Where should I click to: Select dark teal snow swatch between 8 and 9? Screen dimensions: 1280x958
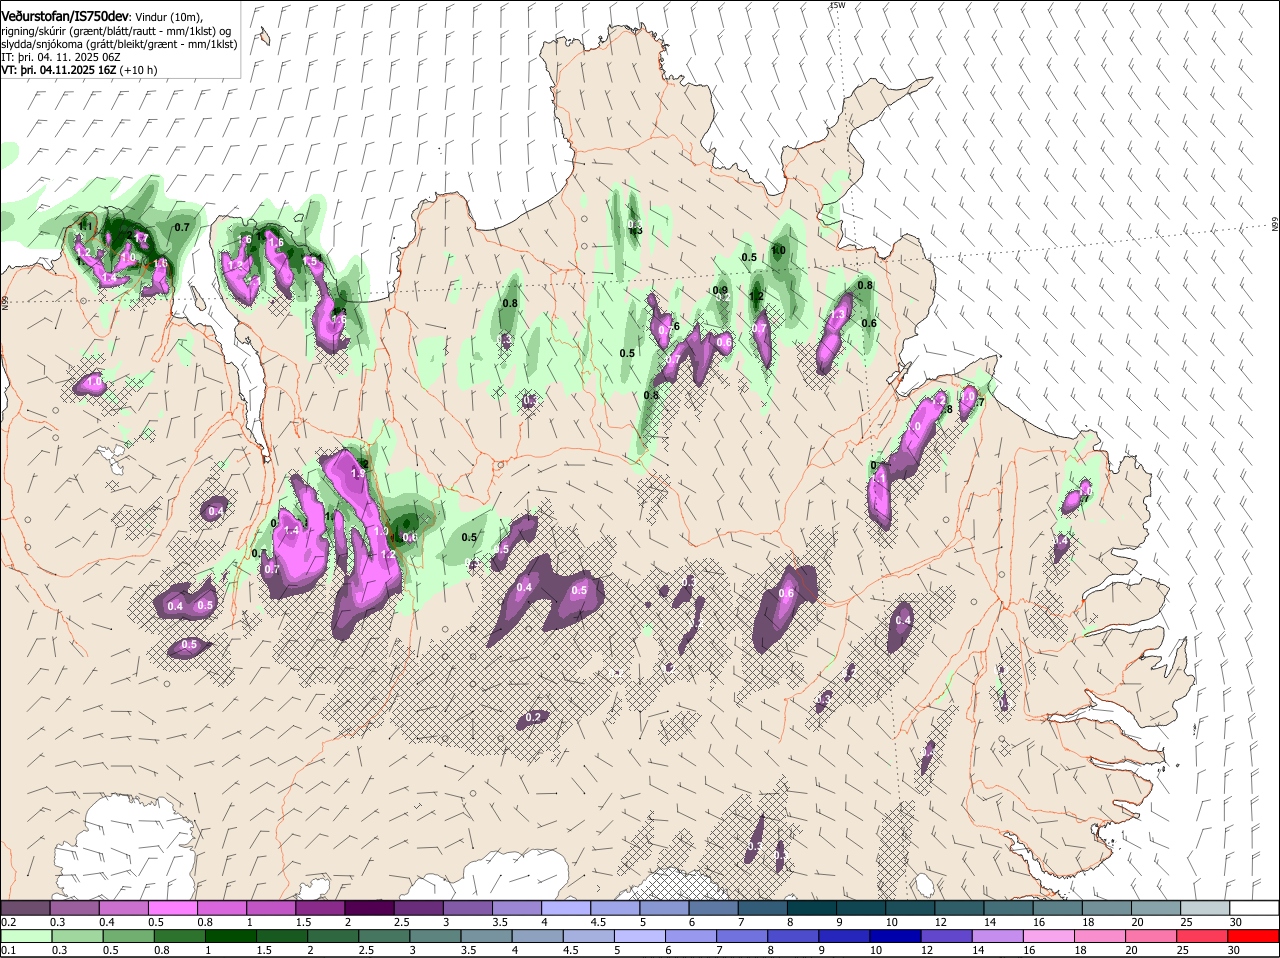pos(812,908)
